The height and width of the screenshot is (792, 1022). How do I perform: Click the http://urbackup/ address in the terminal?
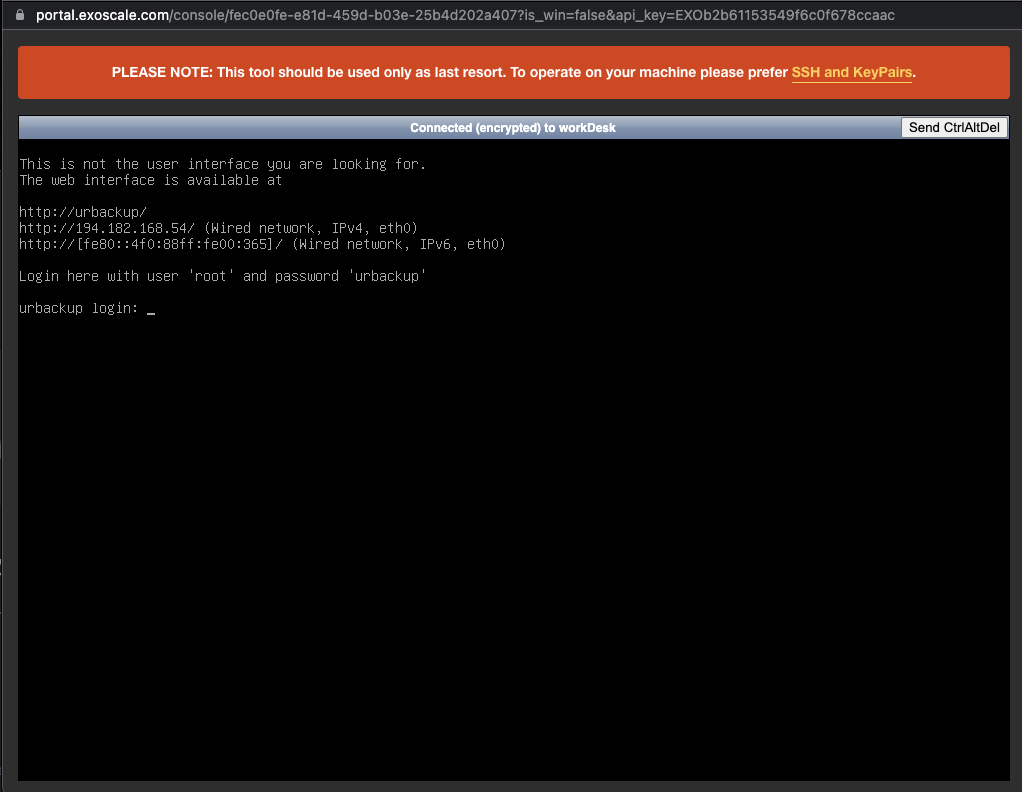pos(82,212)
